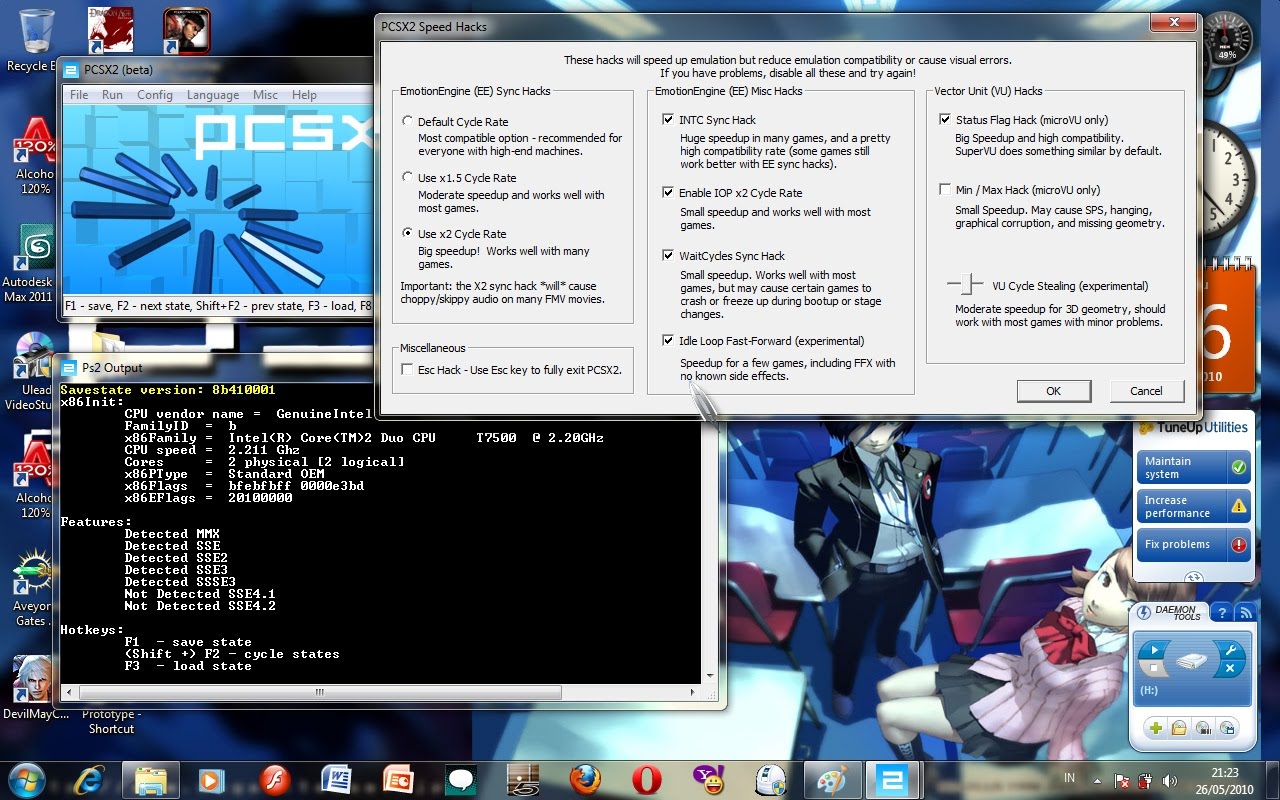This screenshot has height=800, width=1280.
Task: Click the DAEMON Tools add drive plus icon
Action: point(1156,727)
